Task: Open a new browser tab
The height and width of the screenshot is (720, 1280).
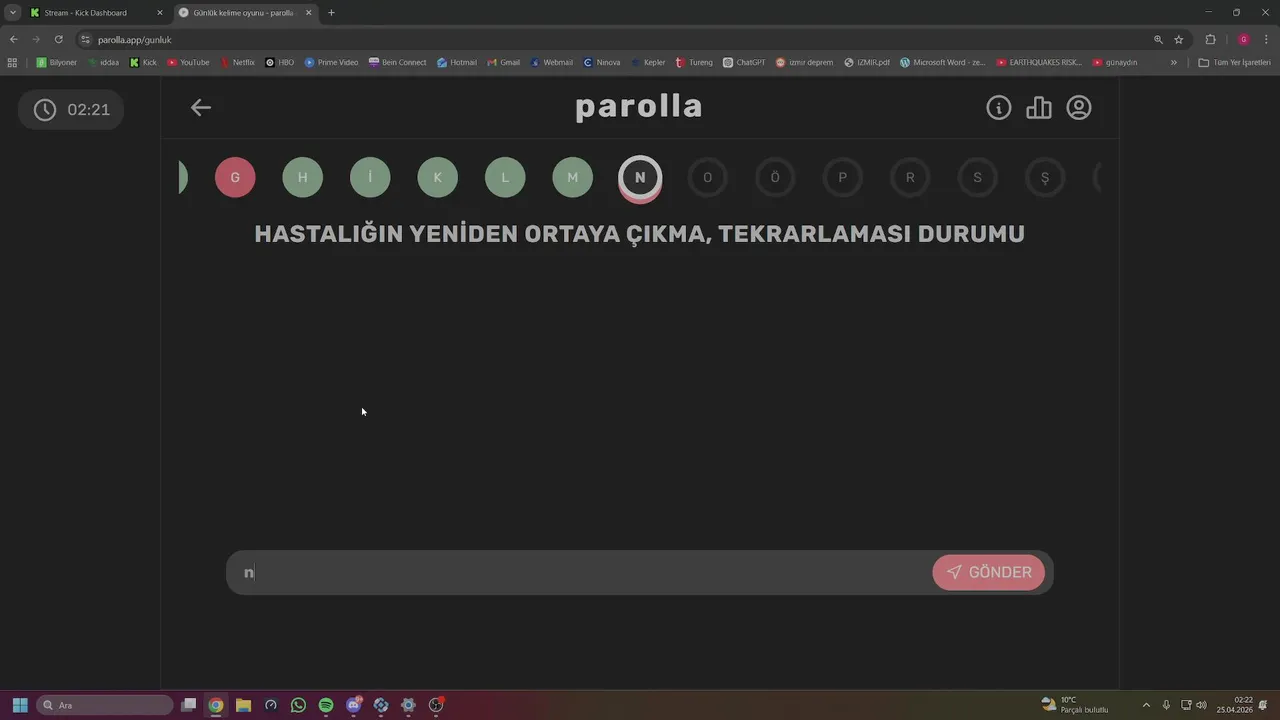Action: point(331,13)
